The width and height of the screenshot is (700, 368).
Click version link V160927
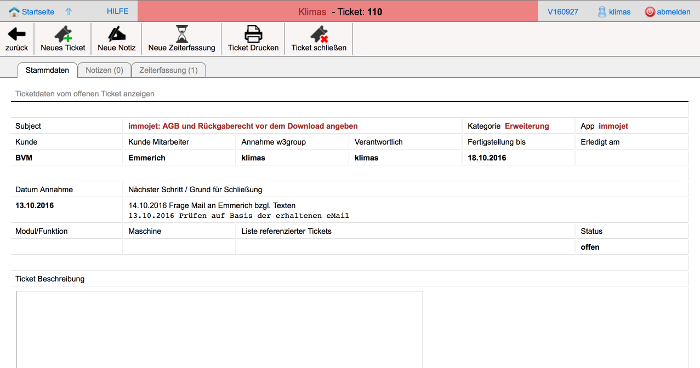click(562, 12)
